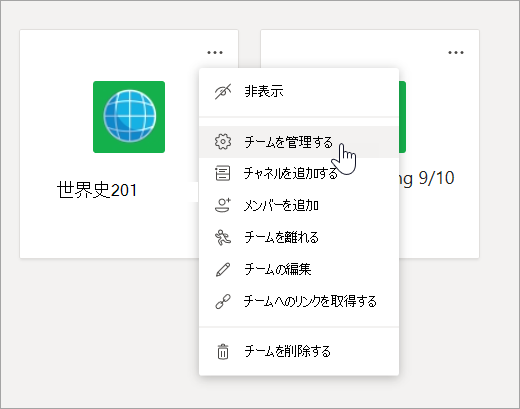Screen dimensions: 520x409
Task: Select 非表示 menu entry
Action: (299, 92)
